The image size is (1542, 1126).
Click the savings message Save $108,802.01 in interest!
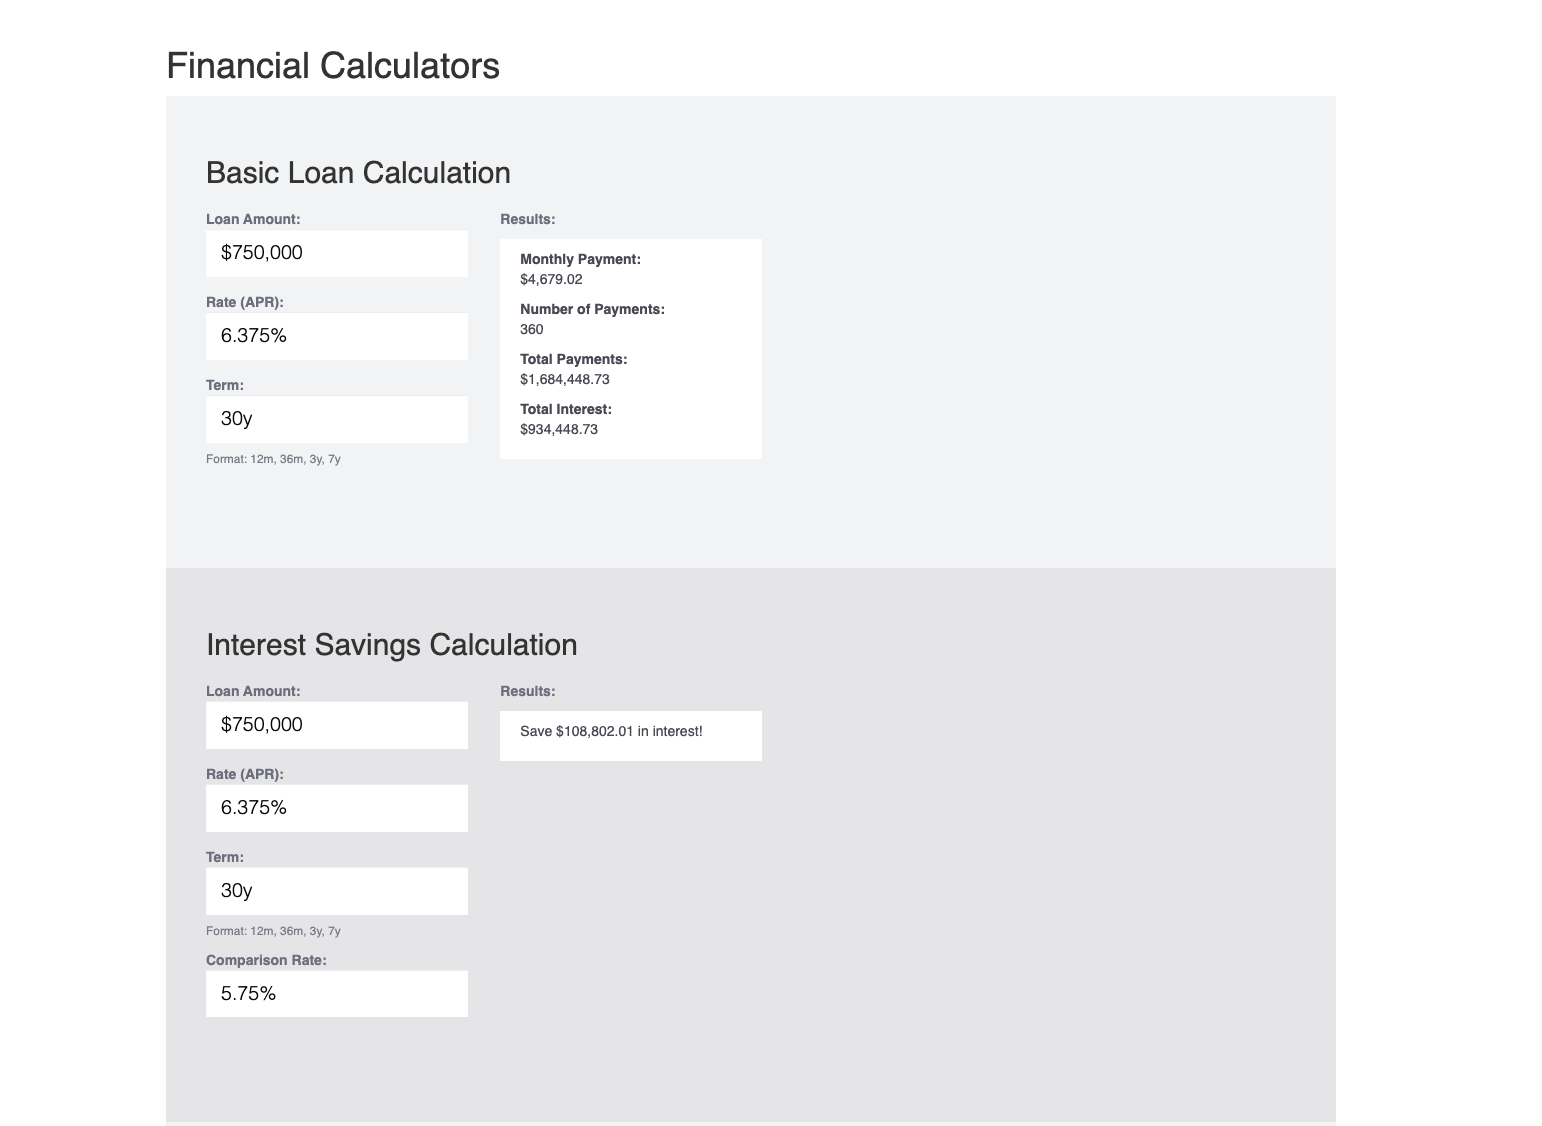pyautogui.click(x=611, y=731)
